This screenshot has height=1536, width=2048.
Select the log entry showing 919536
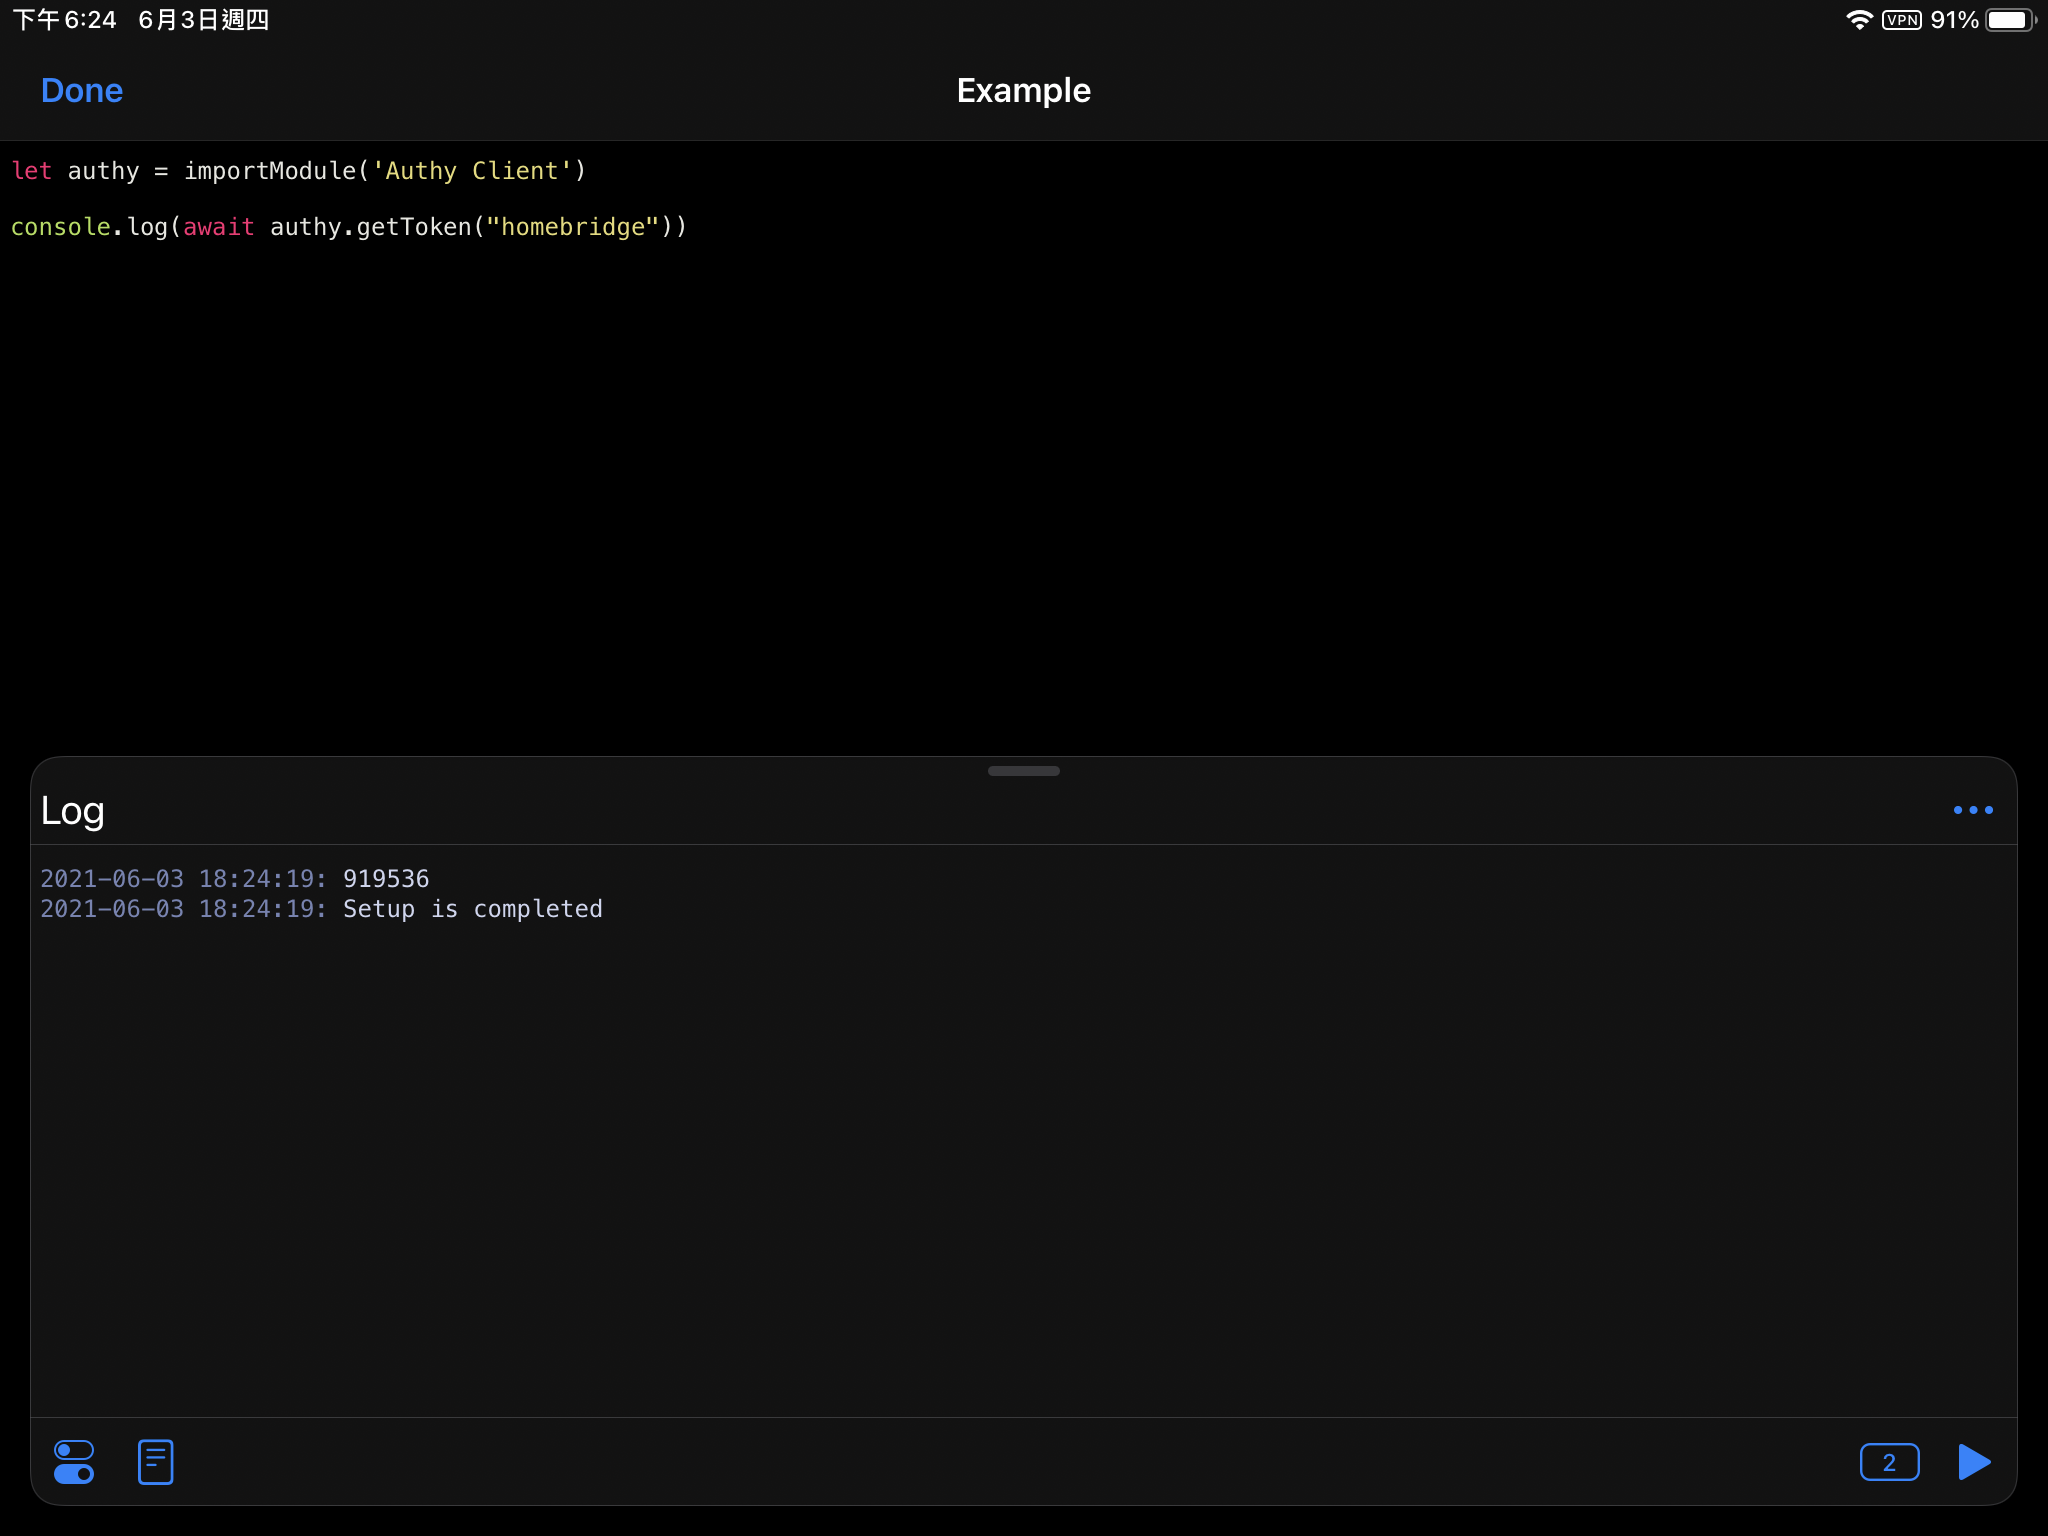click(386, 879)
